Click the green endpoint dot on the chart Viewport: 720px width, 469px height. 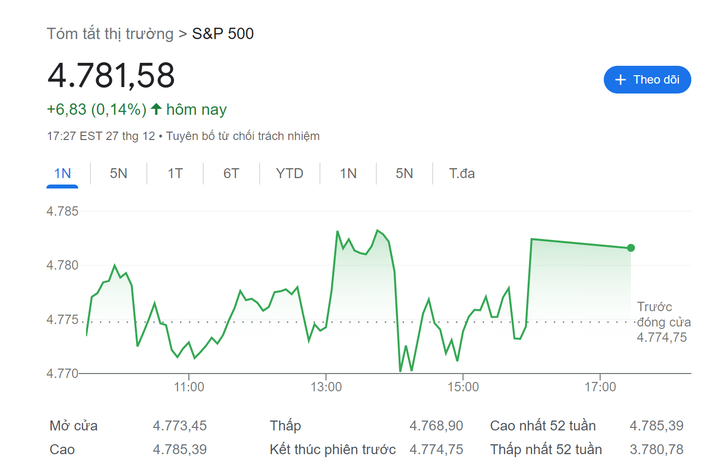pos(631,248)
